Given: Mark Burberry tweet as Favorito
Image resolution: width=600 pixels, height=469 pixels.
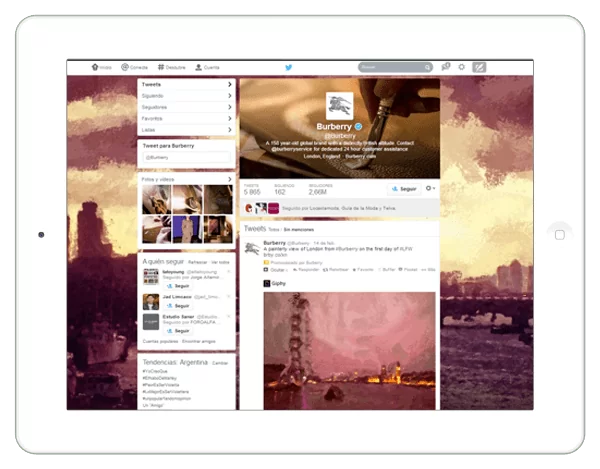Looking at the screenshot, I should pyautogui.click(x=363, y=270).
